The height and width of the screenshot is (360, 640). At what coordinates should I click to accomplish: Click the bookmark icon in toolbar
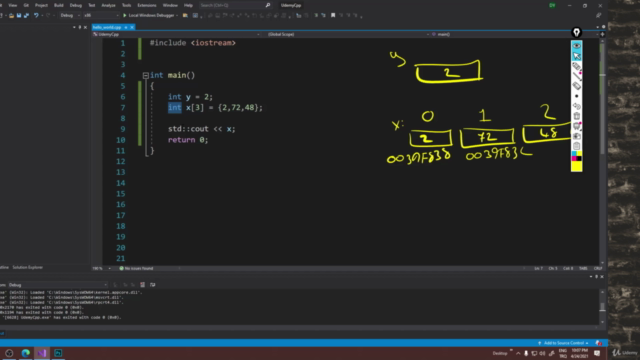[x=333, y=16]
